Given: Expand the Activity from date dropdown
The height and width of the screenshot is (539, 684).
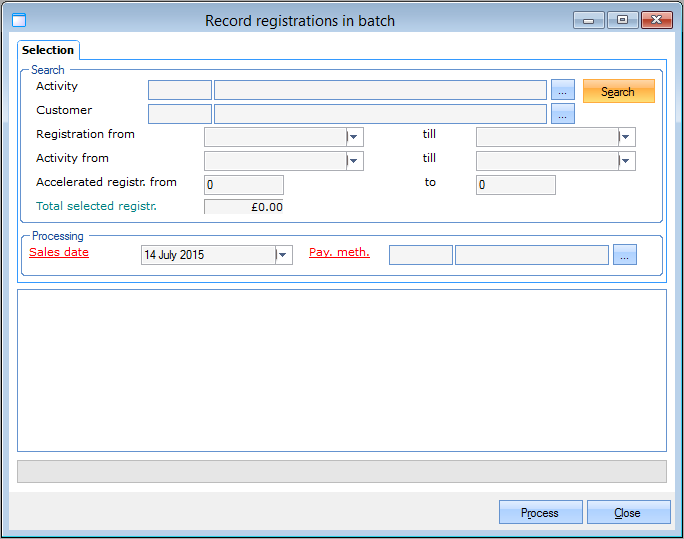Looking at the screenshot, I should pos(355,161).
